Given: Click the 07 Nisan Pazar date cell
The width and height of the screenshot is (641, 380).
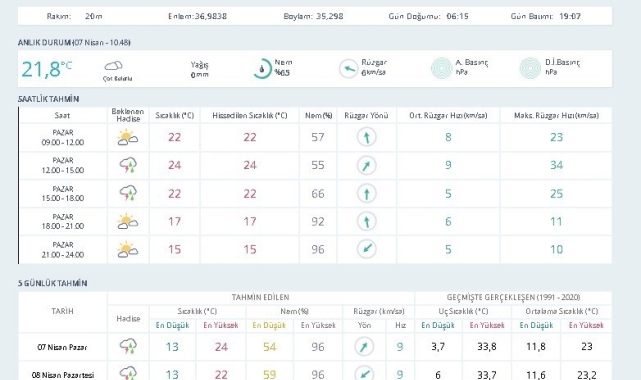Looking at the screenshot, I should point(62,347).
